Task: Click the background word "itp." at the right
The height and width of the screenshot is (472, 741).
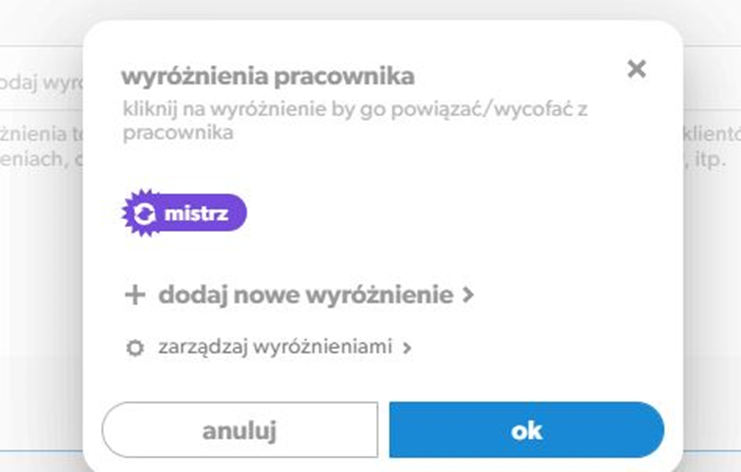Action: [710, 160]
